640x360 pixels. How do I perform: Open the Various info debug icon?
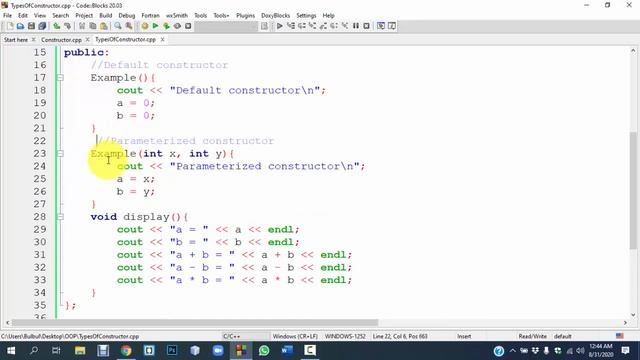[x=392, y=26]
